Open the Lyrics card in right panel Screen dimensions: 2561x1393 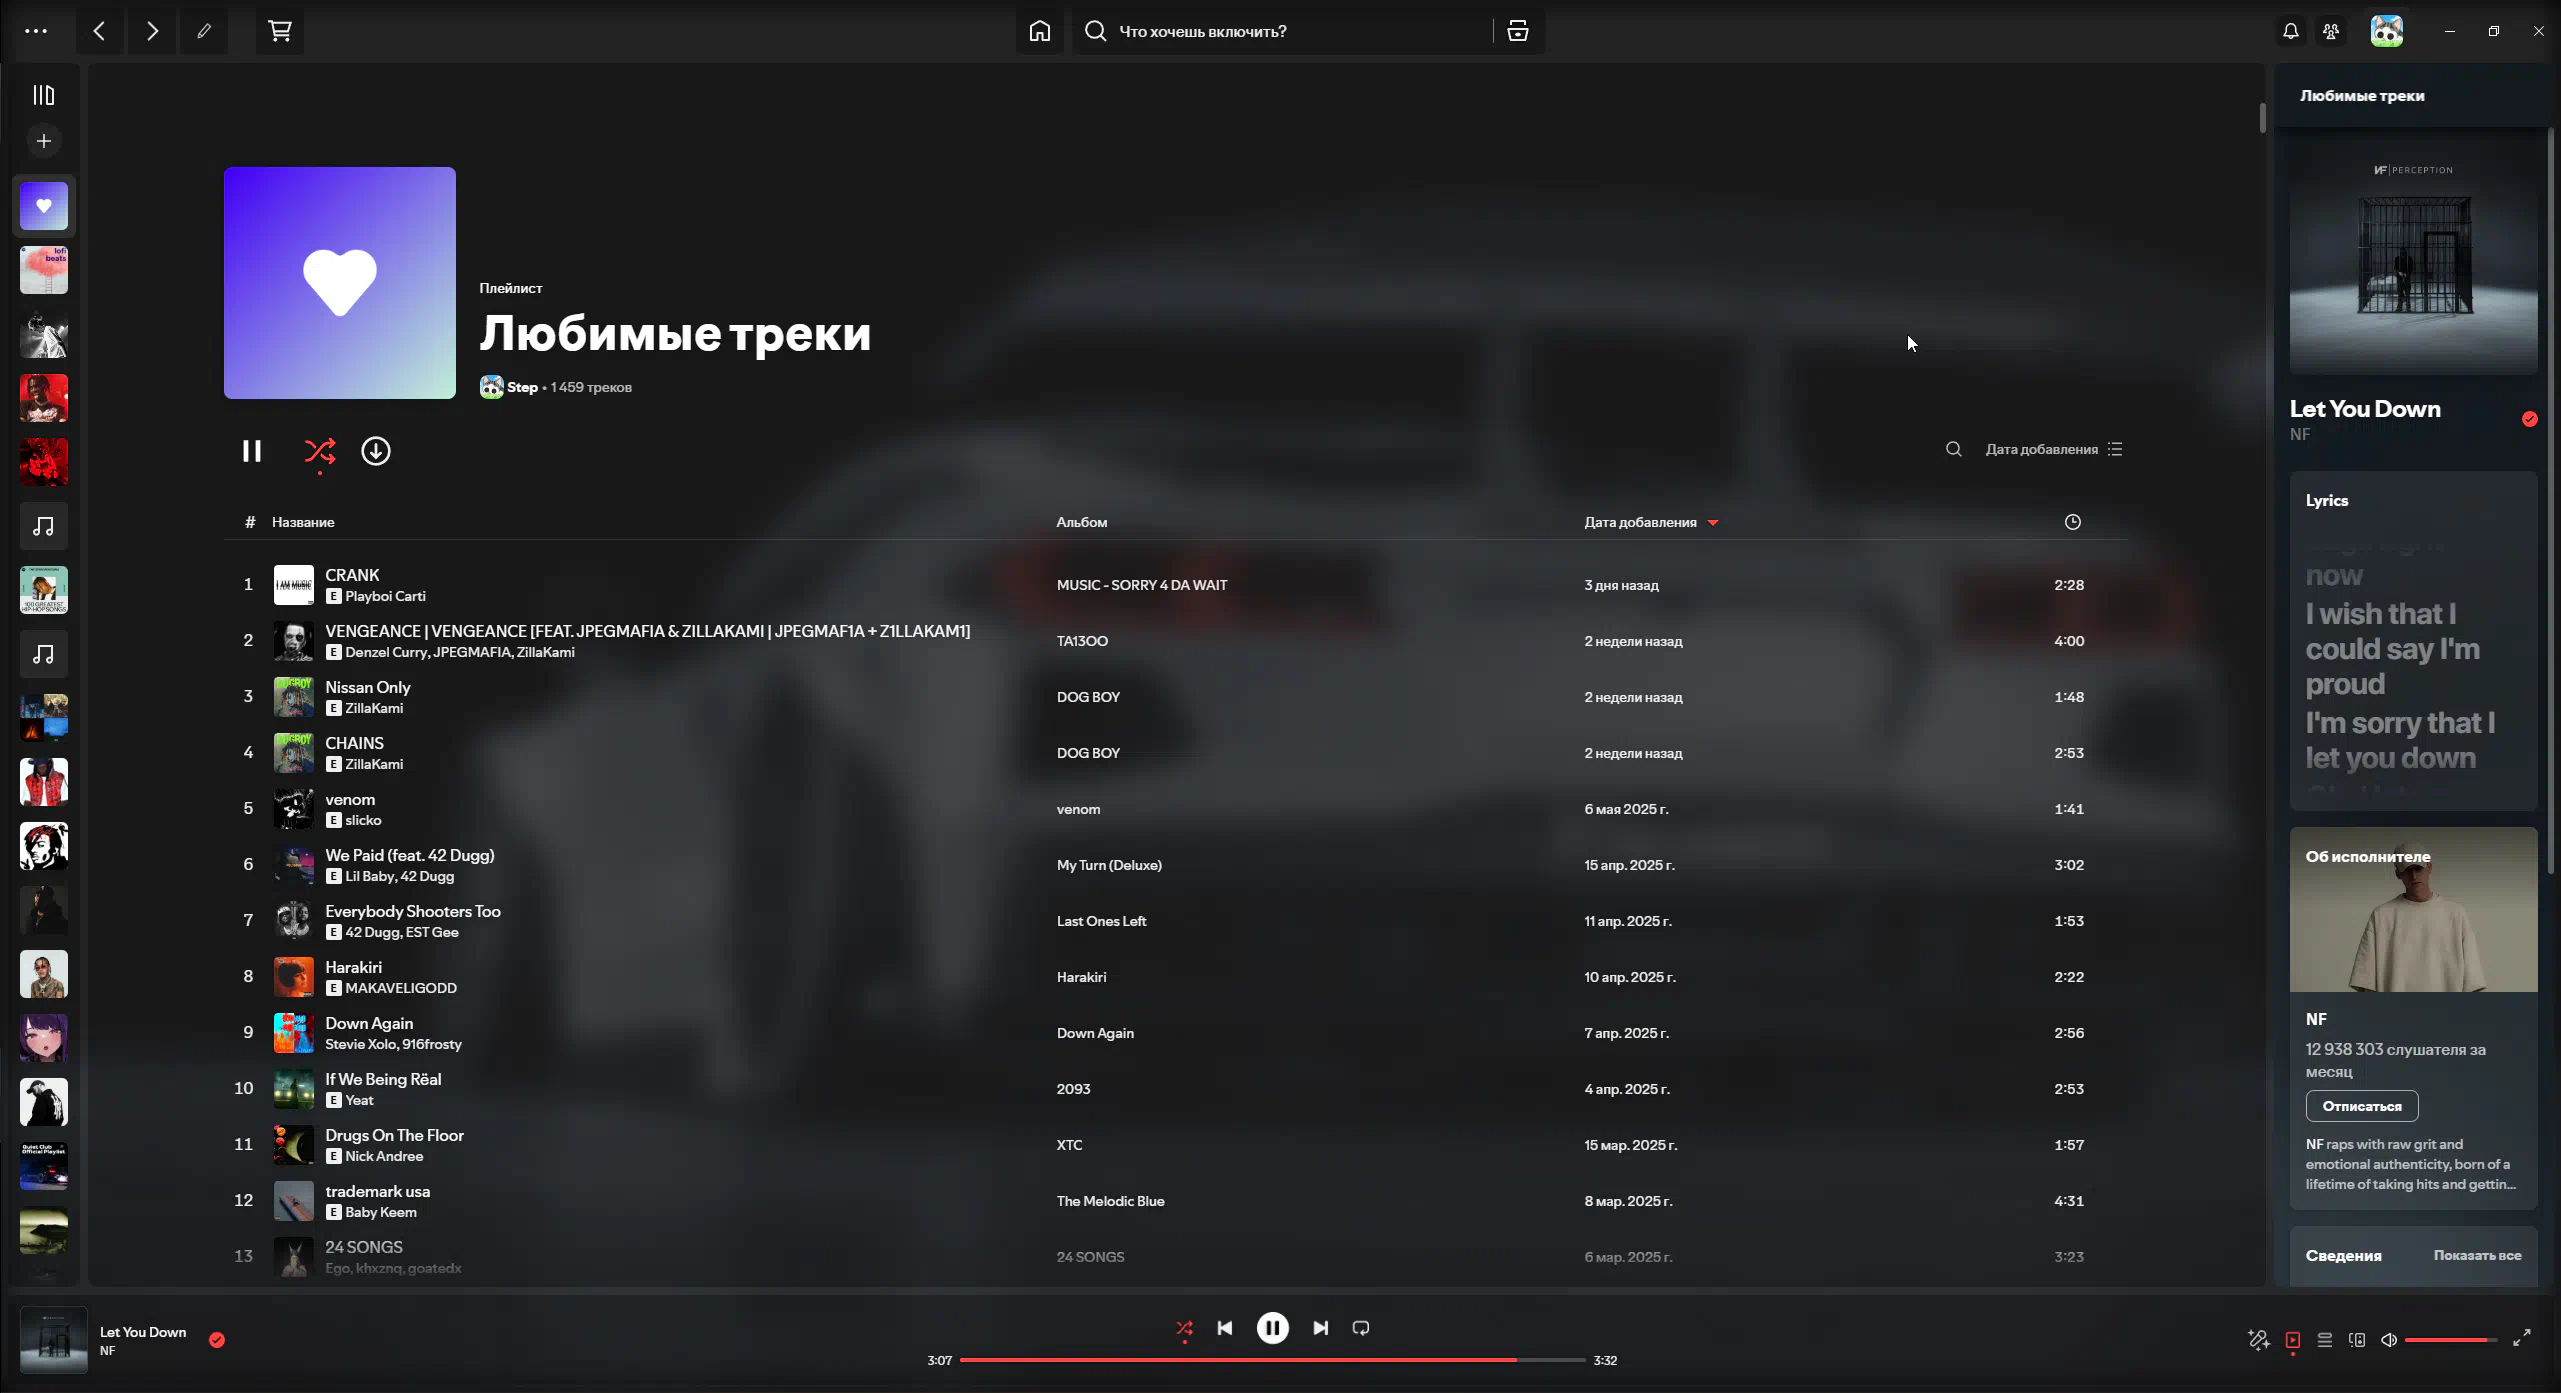pyautogui.click(x=2414, y=641)
